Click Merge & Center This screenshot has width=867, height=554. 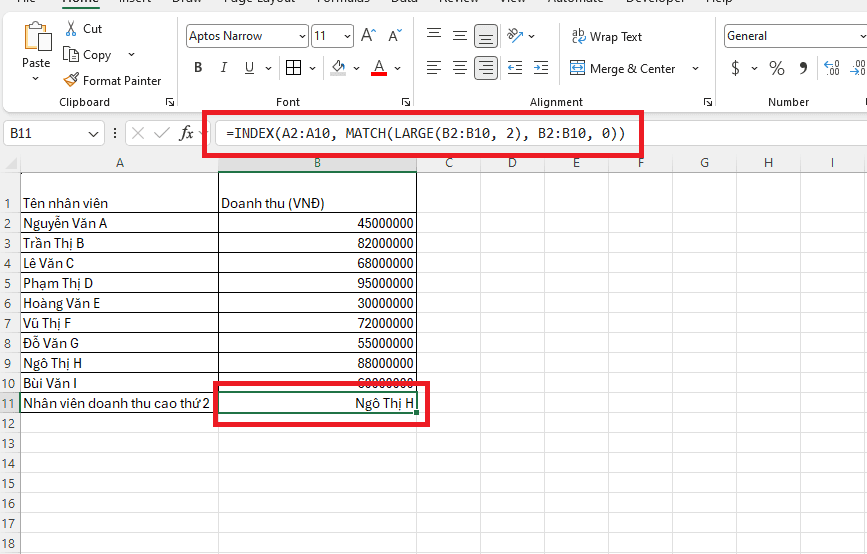coord(623,69)
